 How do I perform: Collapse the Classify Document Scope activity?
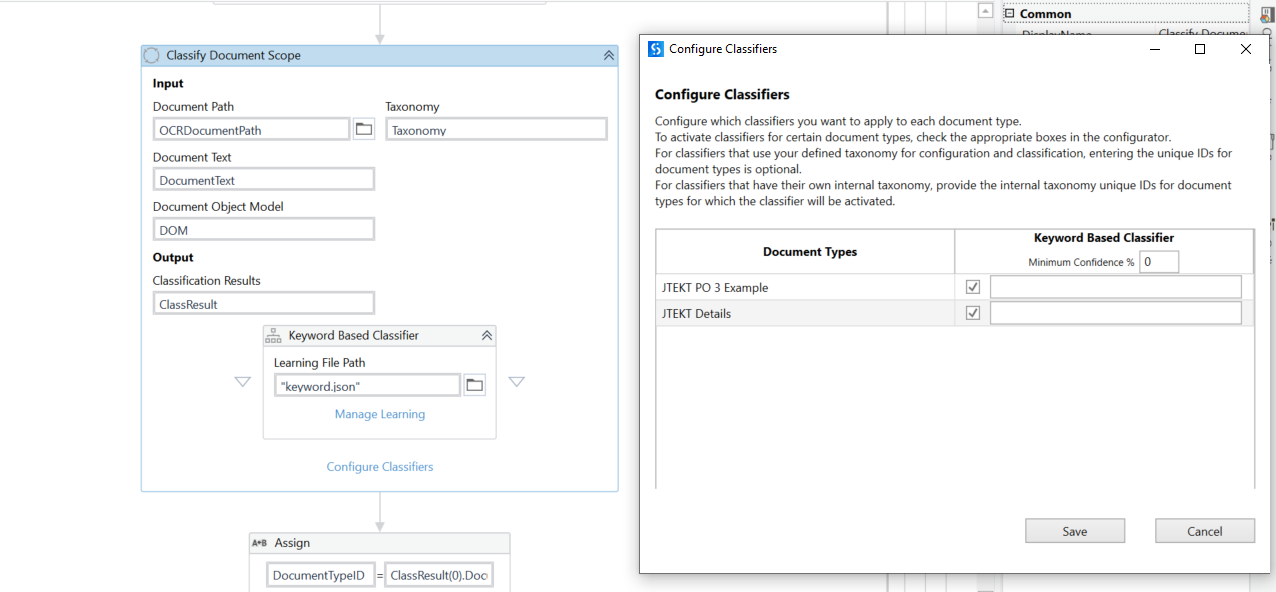pos(609,56)
